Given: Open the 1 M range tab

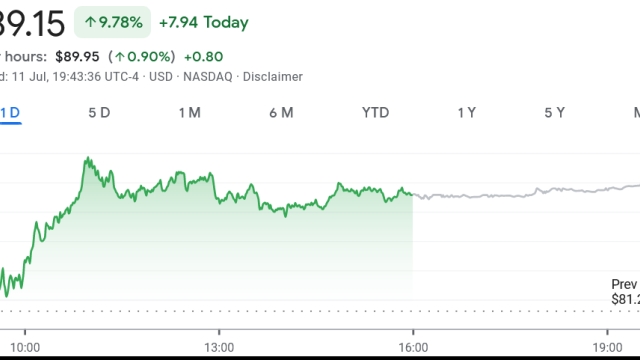Looking at the screenshot, I should coord(190,113).
